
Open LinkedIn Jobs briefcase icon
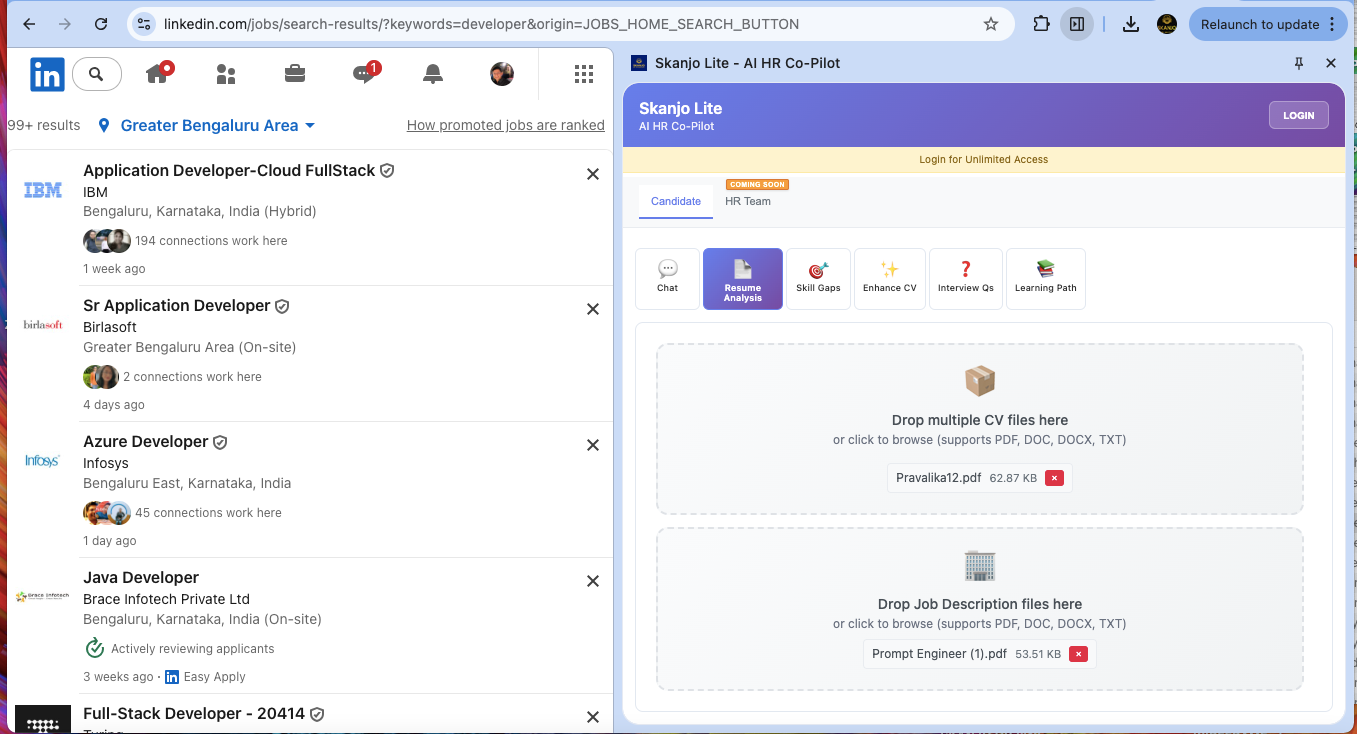295,74
